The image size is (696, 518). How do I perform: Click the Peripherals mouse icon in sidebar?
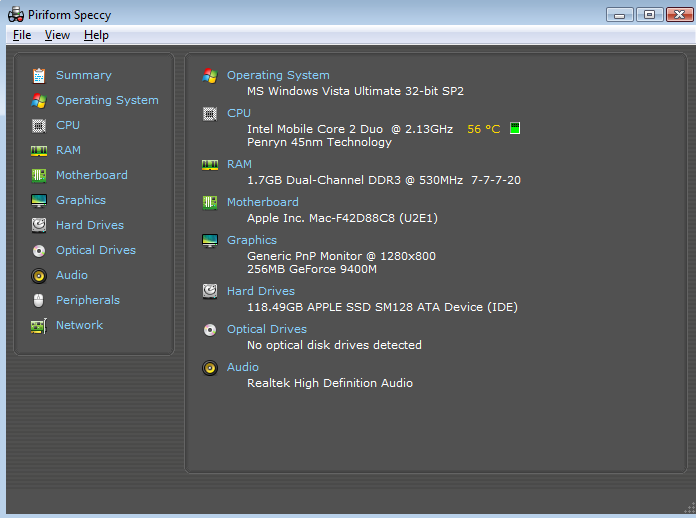(x=39, y=301)
